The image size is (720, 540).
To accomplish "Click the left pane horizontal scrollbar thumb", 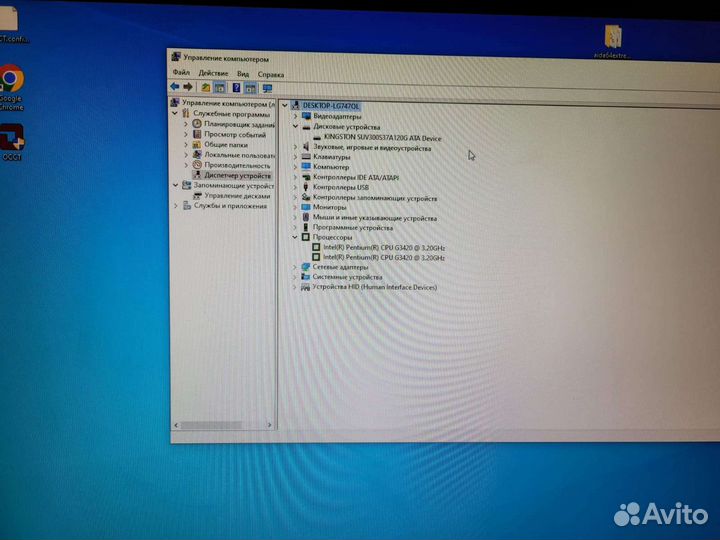I will [211, 425].
